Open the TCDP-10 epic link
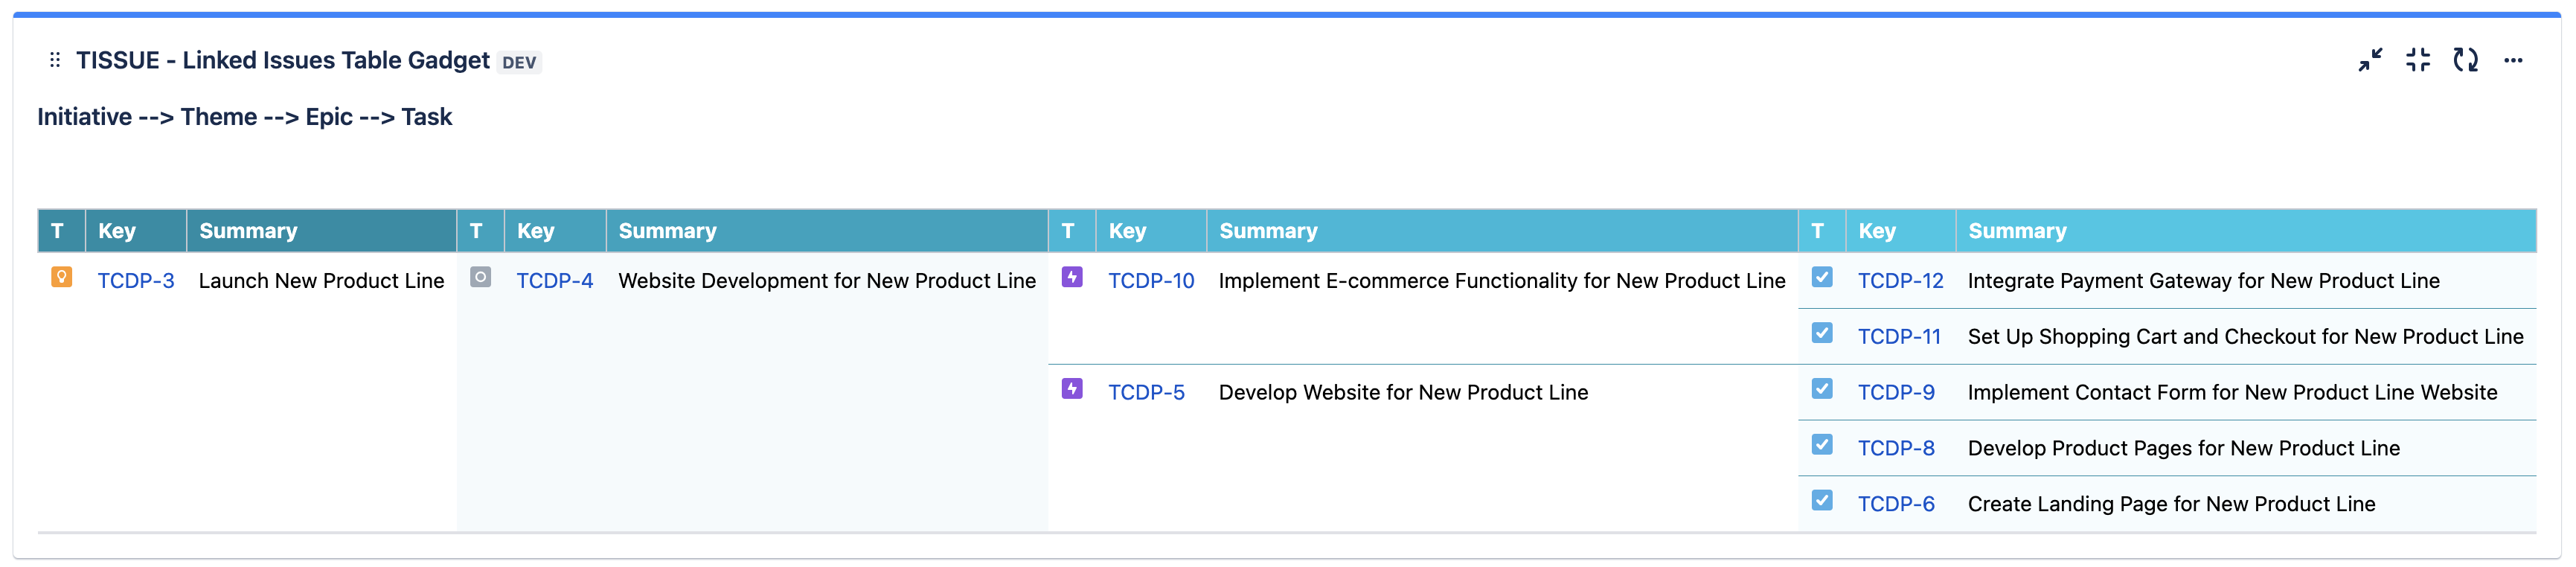 pos(1150,281)
